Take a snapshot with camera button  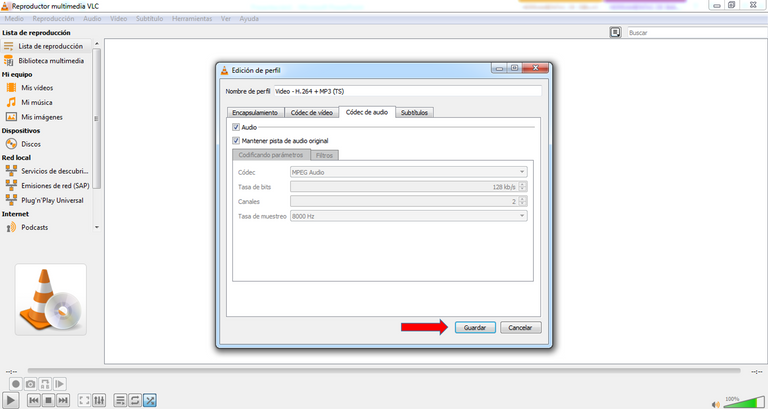(x=31, y=384)
